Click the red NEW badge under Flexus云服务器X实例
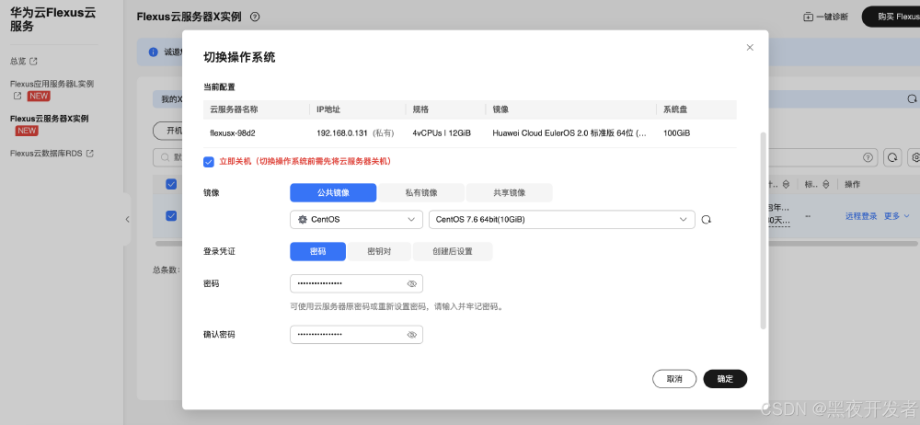The width and height of the screenshot is (920, 425). (26, 131)
